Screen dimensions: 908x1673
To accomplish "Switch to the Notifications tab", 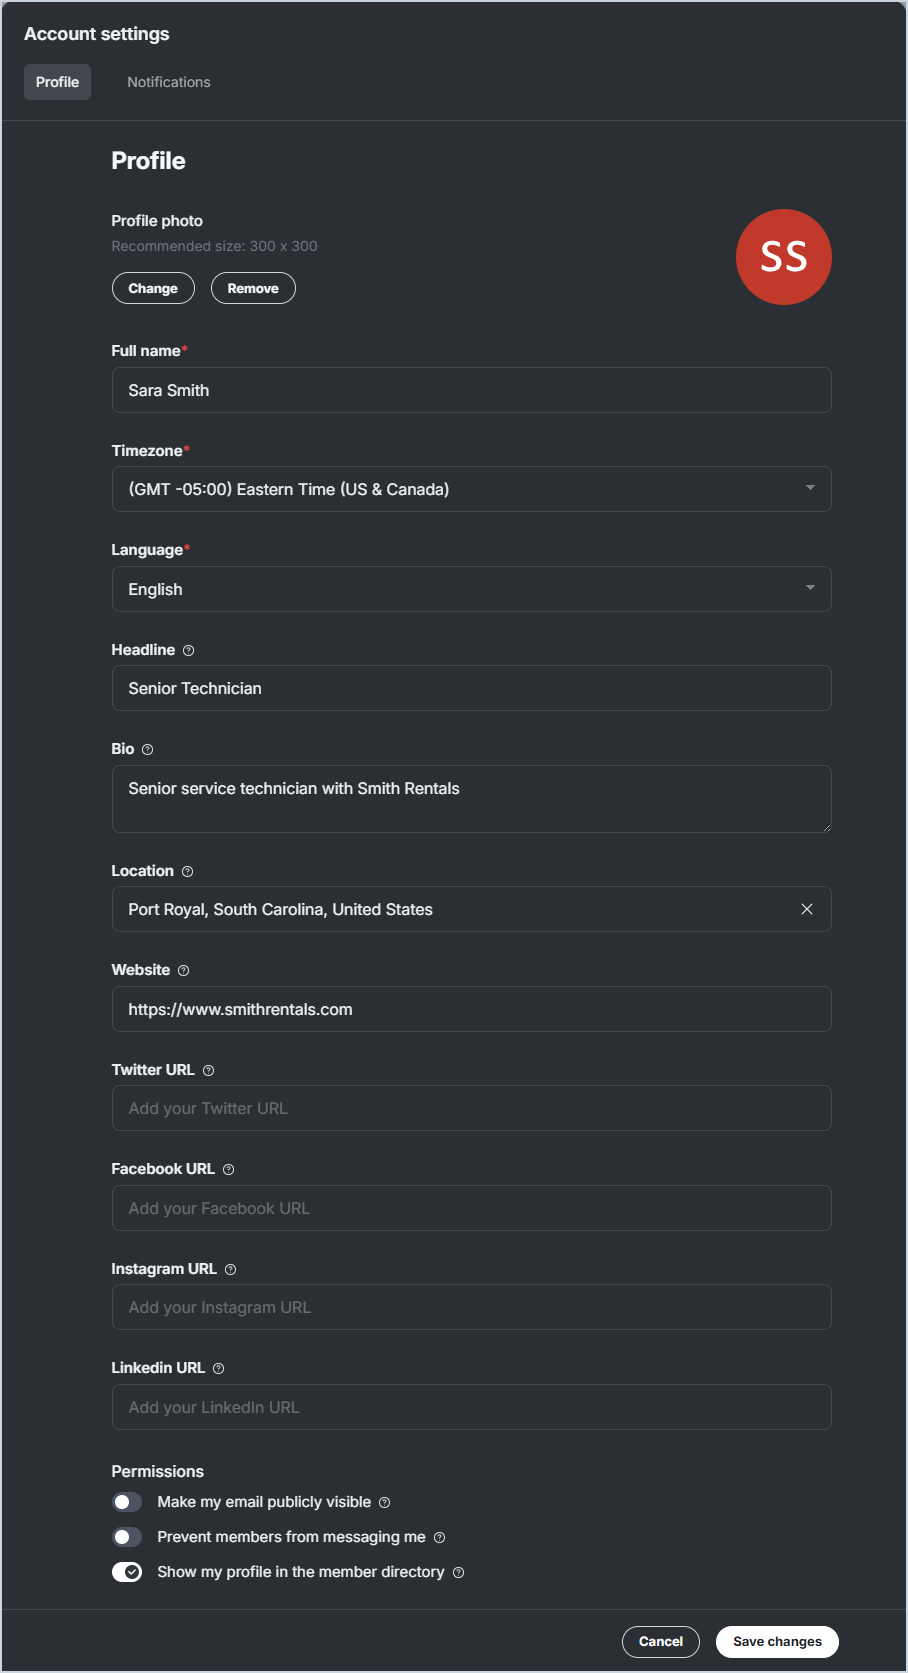I will tap(169, 82).
